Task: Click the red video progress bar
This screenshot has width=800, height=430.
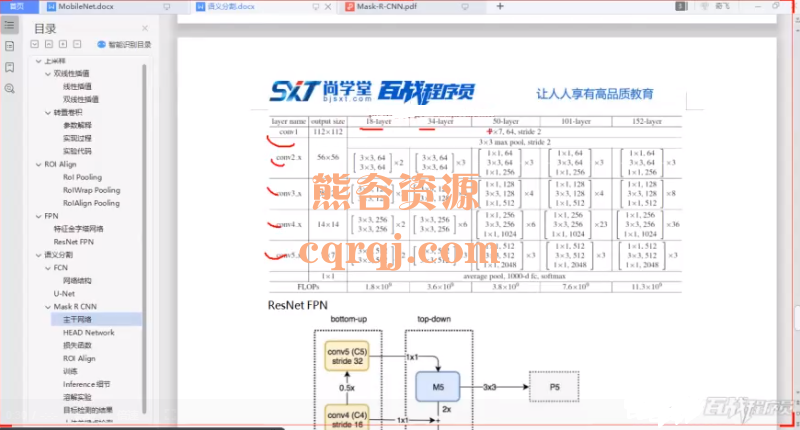Action: click(x=398, y=426)
